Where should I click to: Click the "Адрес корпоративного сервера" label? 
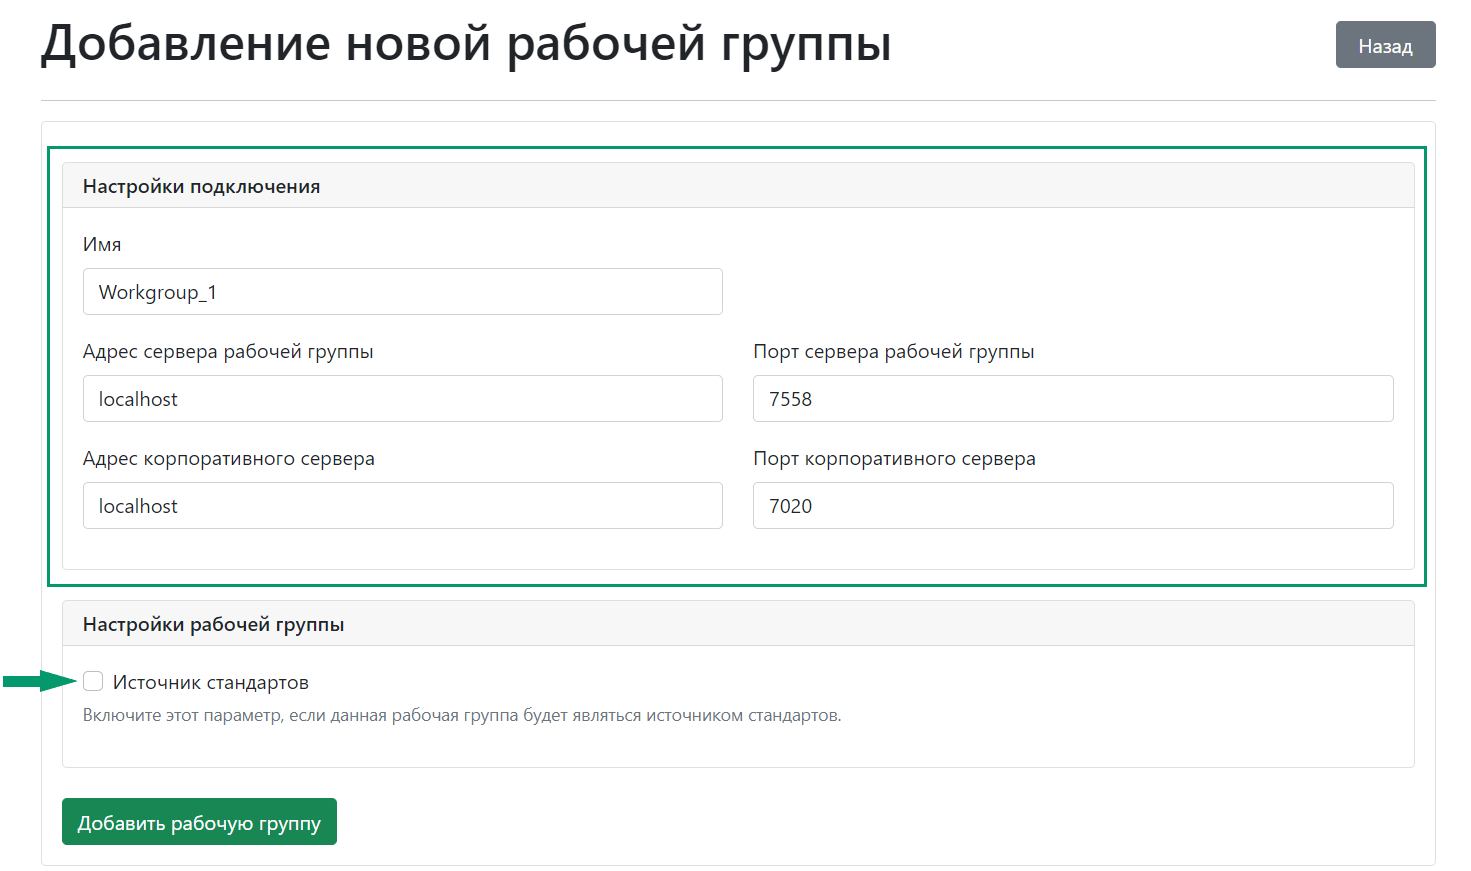click(x=229, y=458)
